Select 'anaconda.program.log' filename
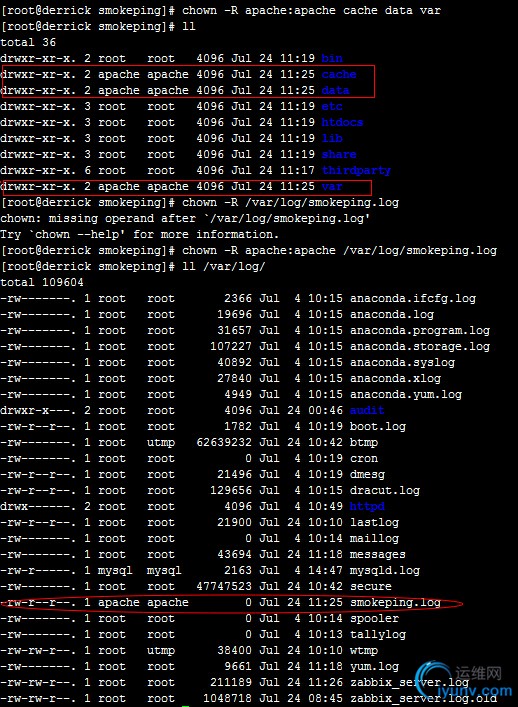518x707 pixels. click(420, 331)
